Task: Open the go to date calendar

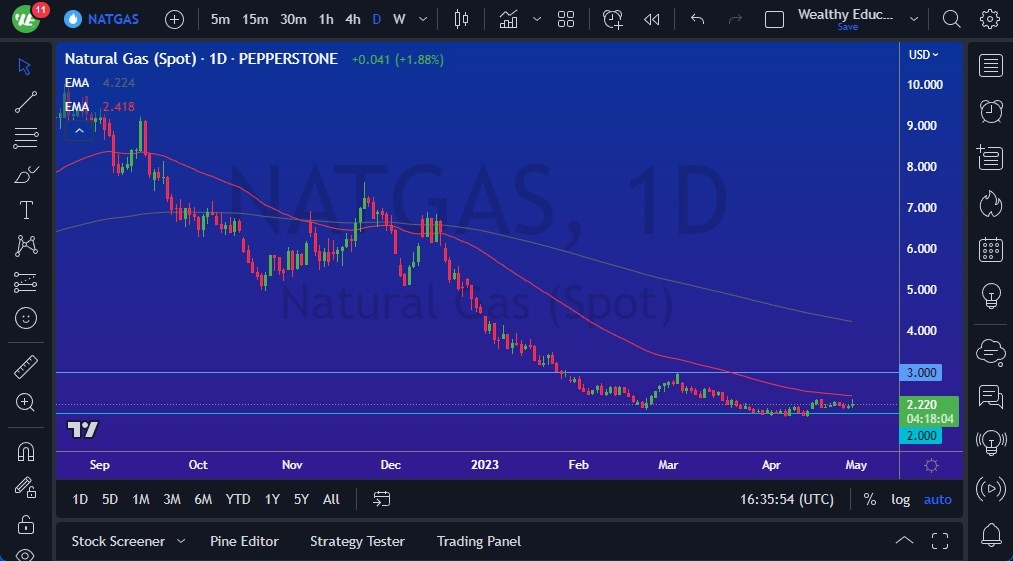Action: point(382,499)
